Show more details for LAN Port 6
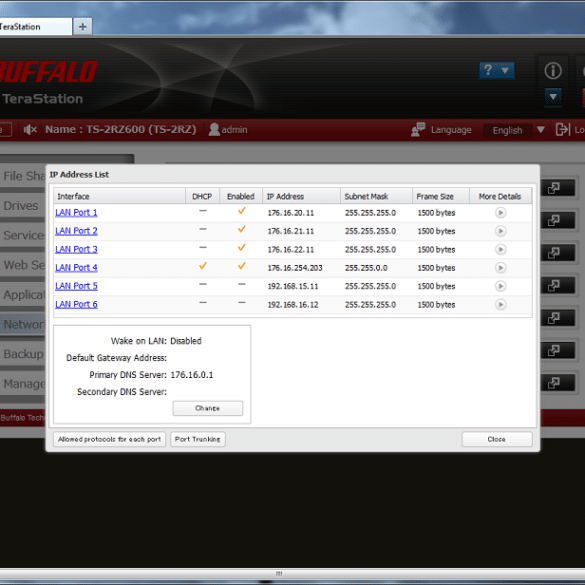The width and height of the screenshot is (585, 585). click(x=500, y=304)
